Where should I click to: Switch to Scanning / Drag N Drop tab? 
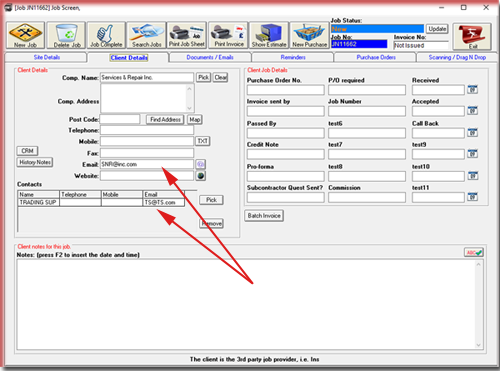[457, 57]
